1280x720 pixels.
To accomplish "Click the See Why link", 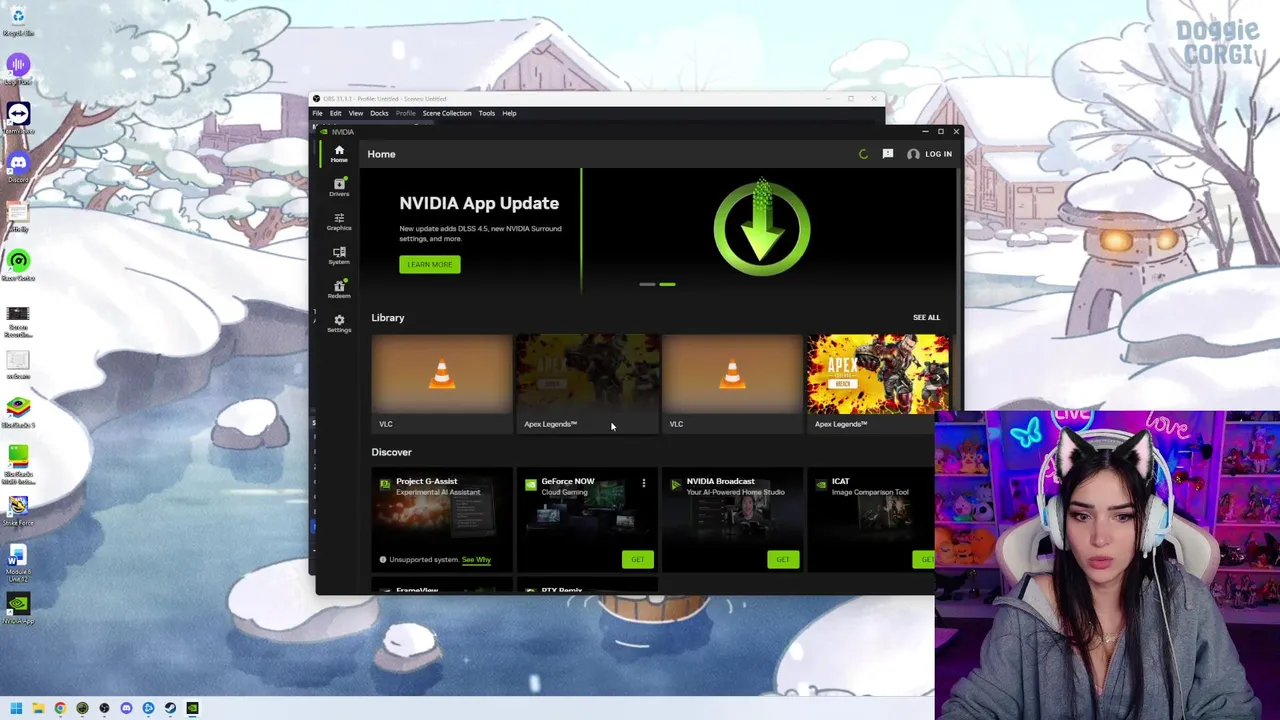I will coord(476,559).
